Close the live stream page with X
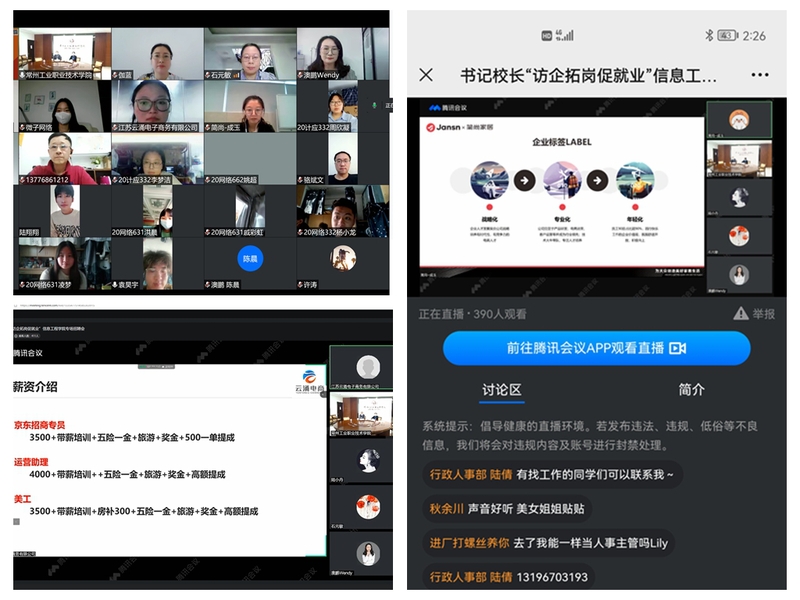The image size is (800, 600). click(x=426, y=75)
